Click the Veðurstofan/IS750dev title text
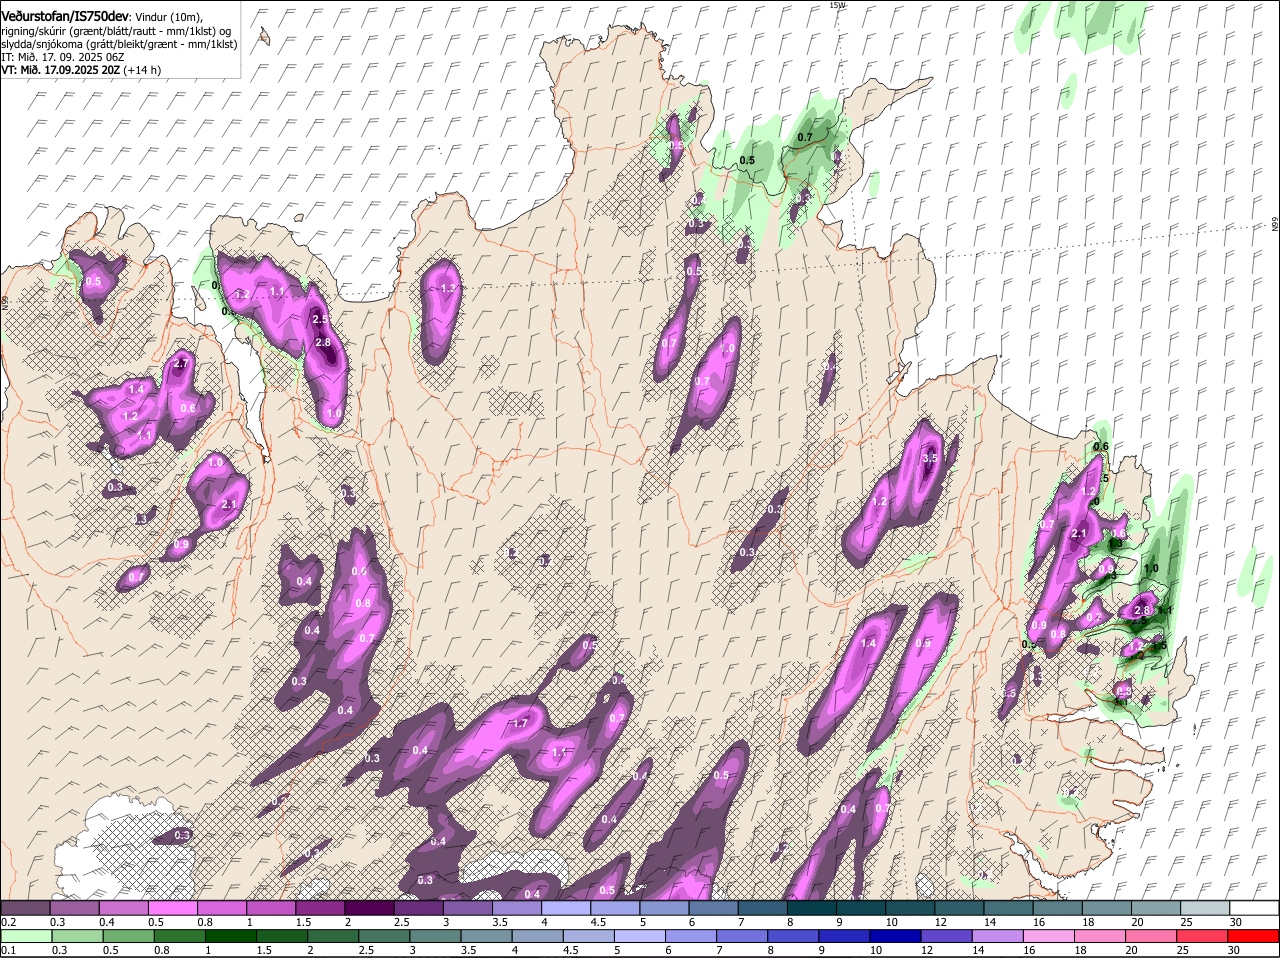 click(x=64, y=17)
